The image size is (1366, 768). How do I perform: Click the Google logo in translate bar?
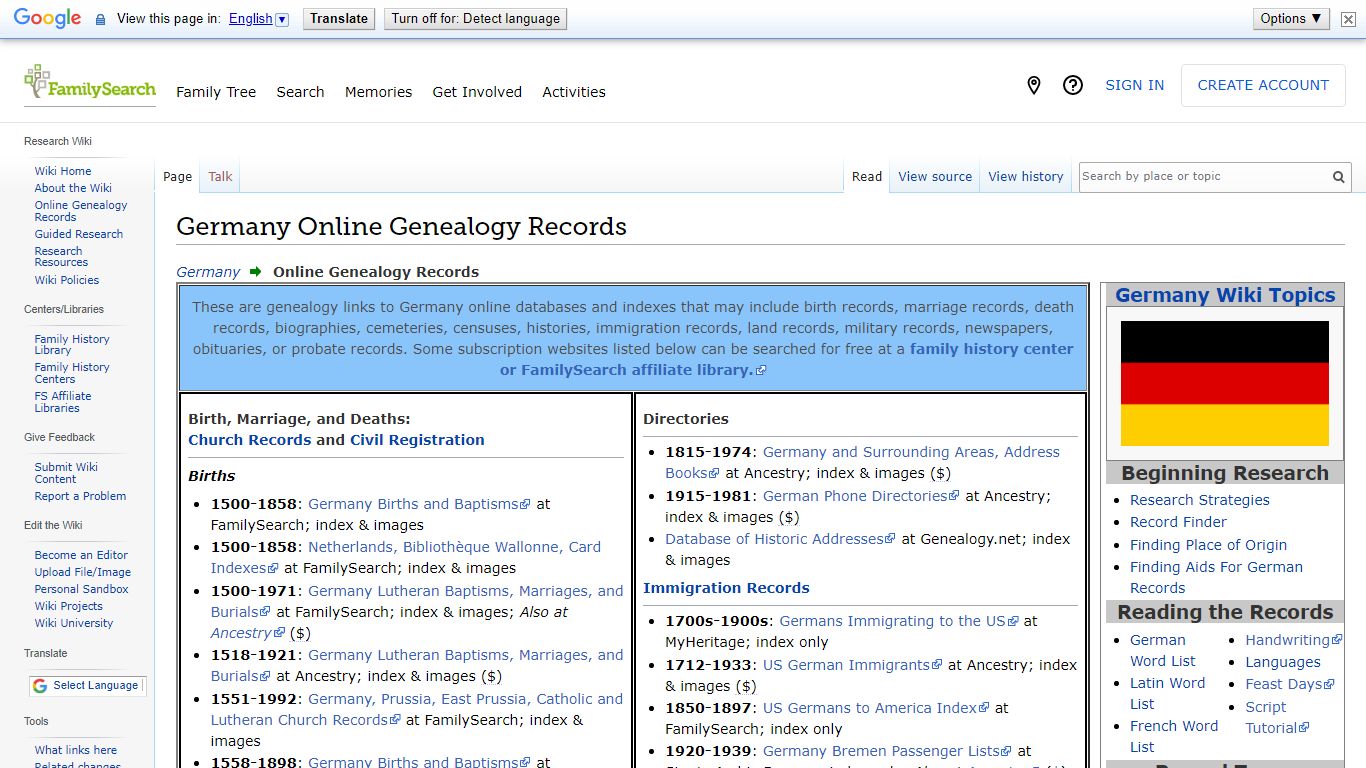[x=48, y=19]
